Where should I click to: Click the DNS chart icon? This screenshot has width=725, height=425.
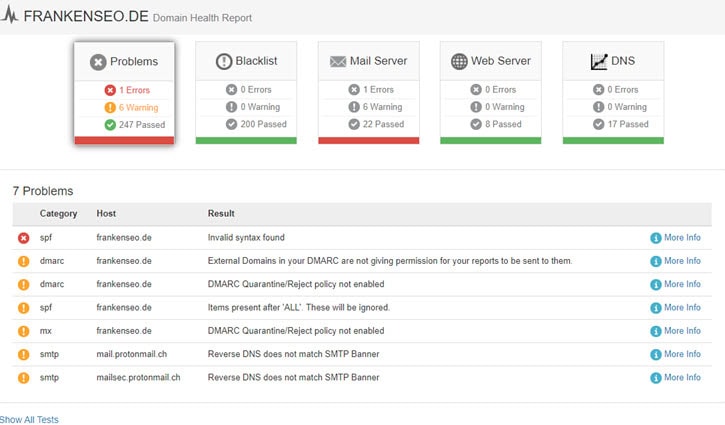[x=599, y=62]
